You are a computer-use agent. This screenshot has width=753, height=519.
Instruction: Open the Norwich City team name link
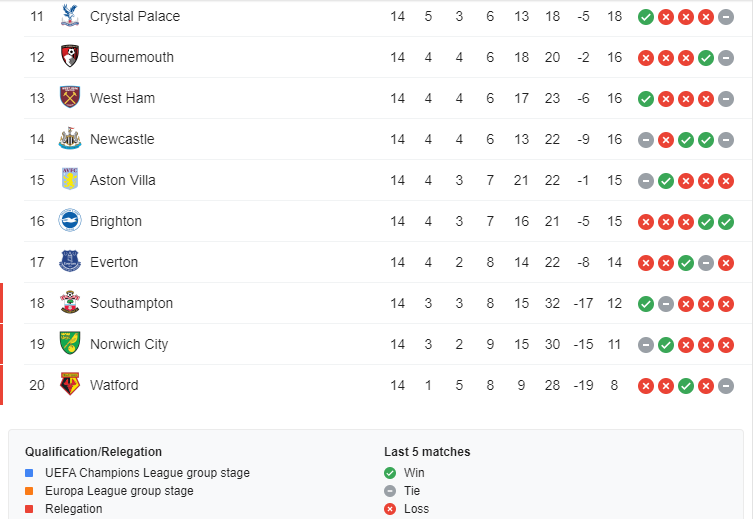click(x=129, y=344)
